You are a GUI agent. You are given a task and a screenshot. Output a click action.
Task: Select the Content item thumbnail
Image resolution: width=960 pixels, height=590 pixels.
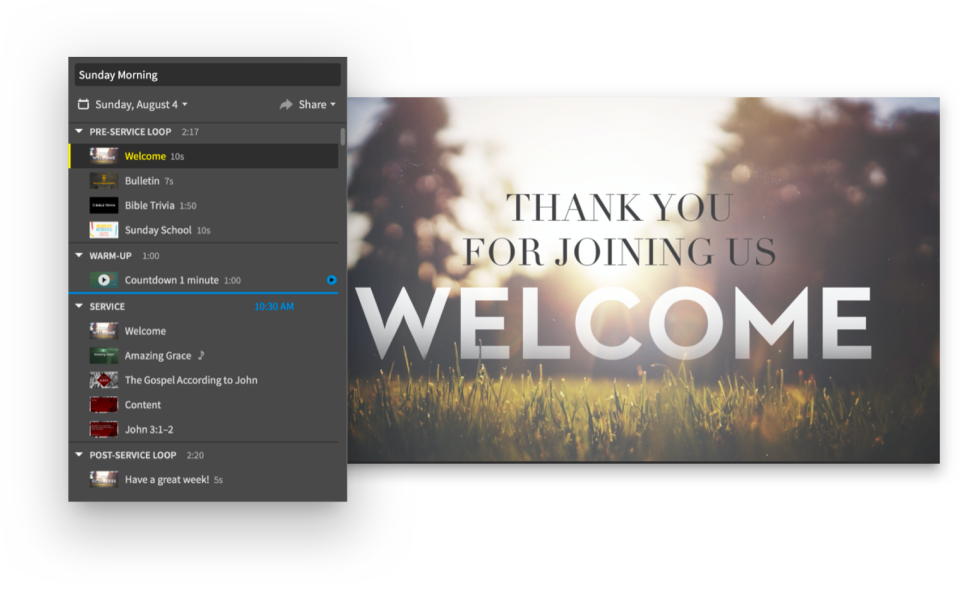(103, 405)
